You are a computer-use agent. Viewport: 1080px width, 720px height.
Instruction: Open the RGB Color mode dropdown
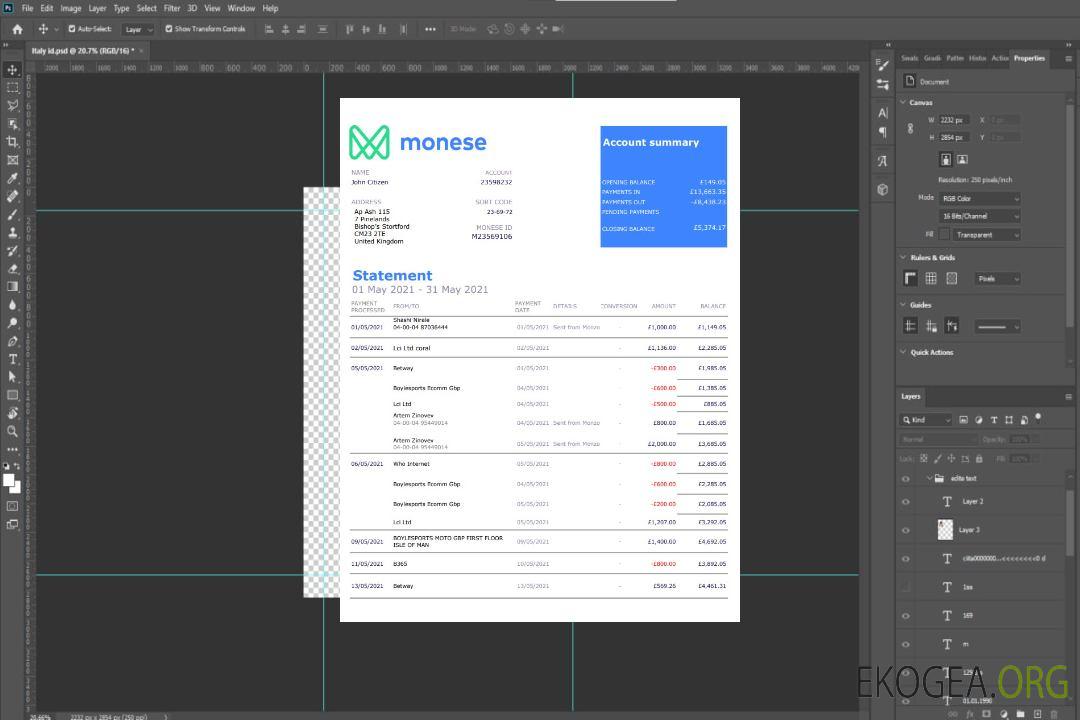click(x=980, y=198)
